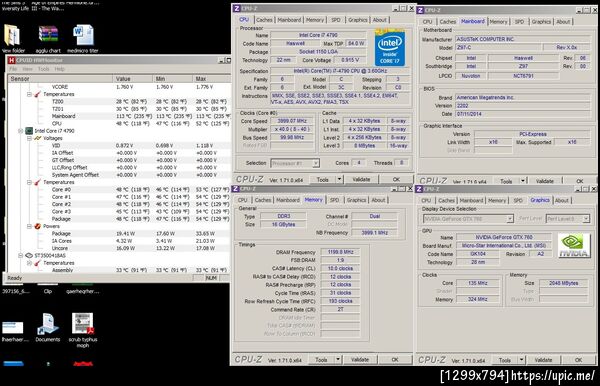Click the HWMonitor red H title bar icon

pos(11,60)
